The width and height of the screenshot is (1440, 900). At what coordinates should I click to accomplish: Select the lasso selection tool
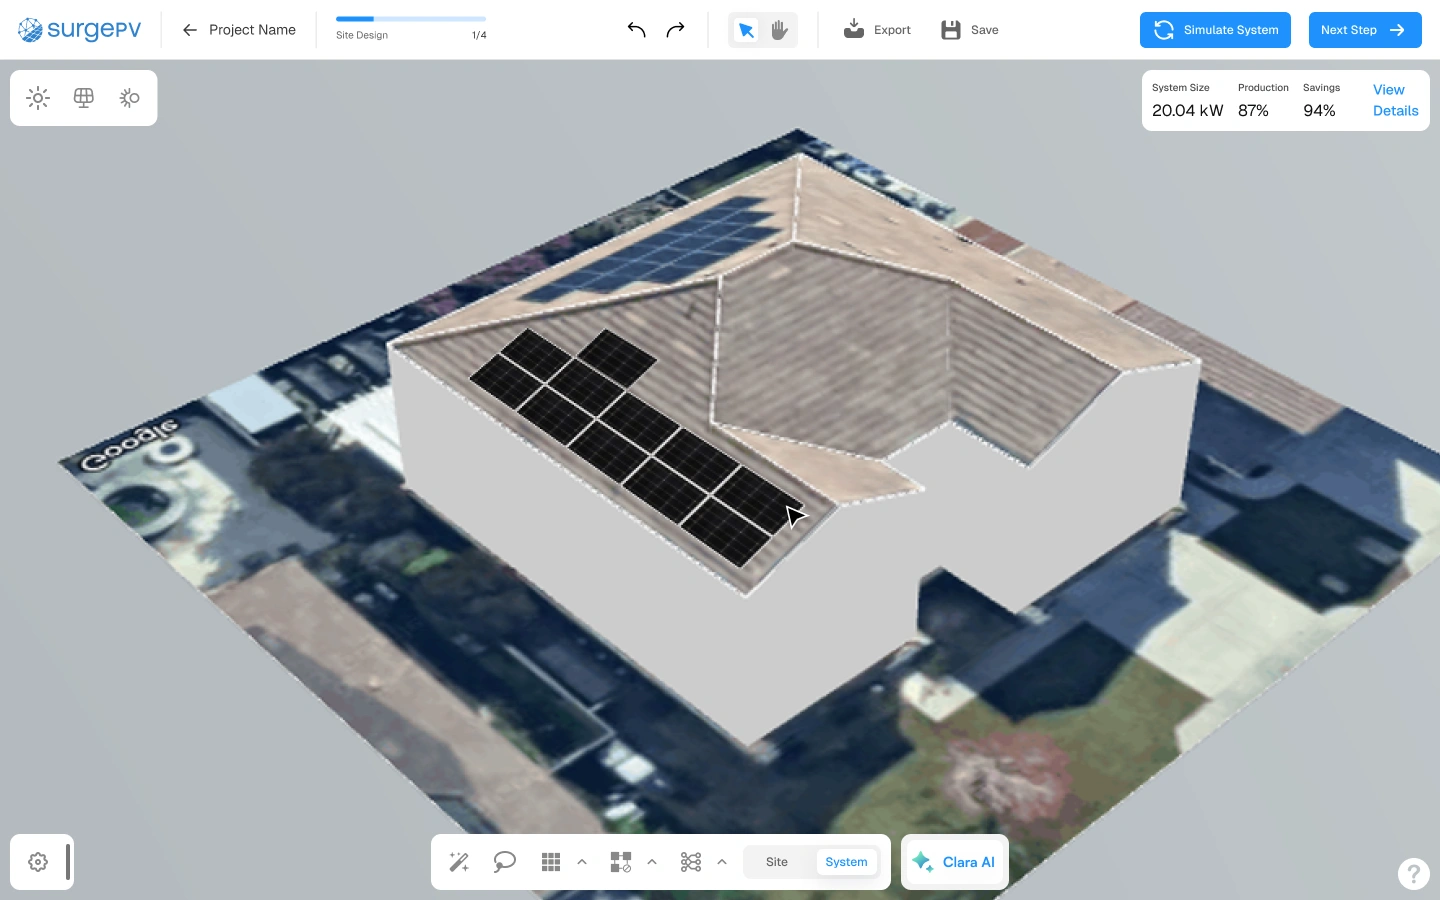click(505, 862)
